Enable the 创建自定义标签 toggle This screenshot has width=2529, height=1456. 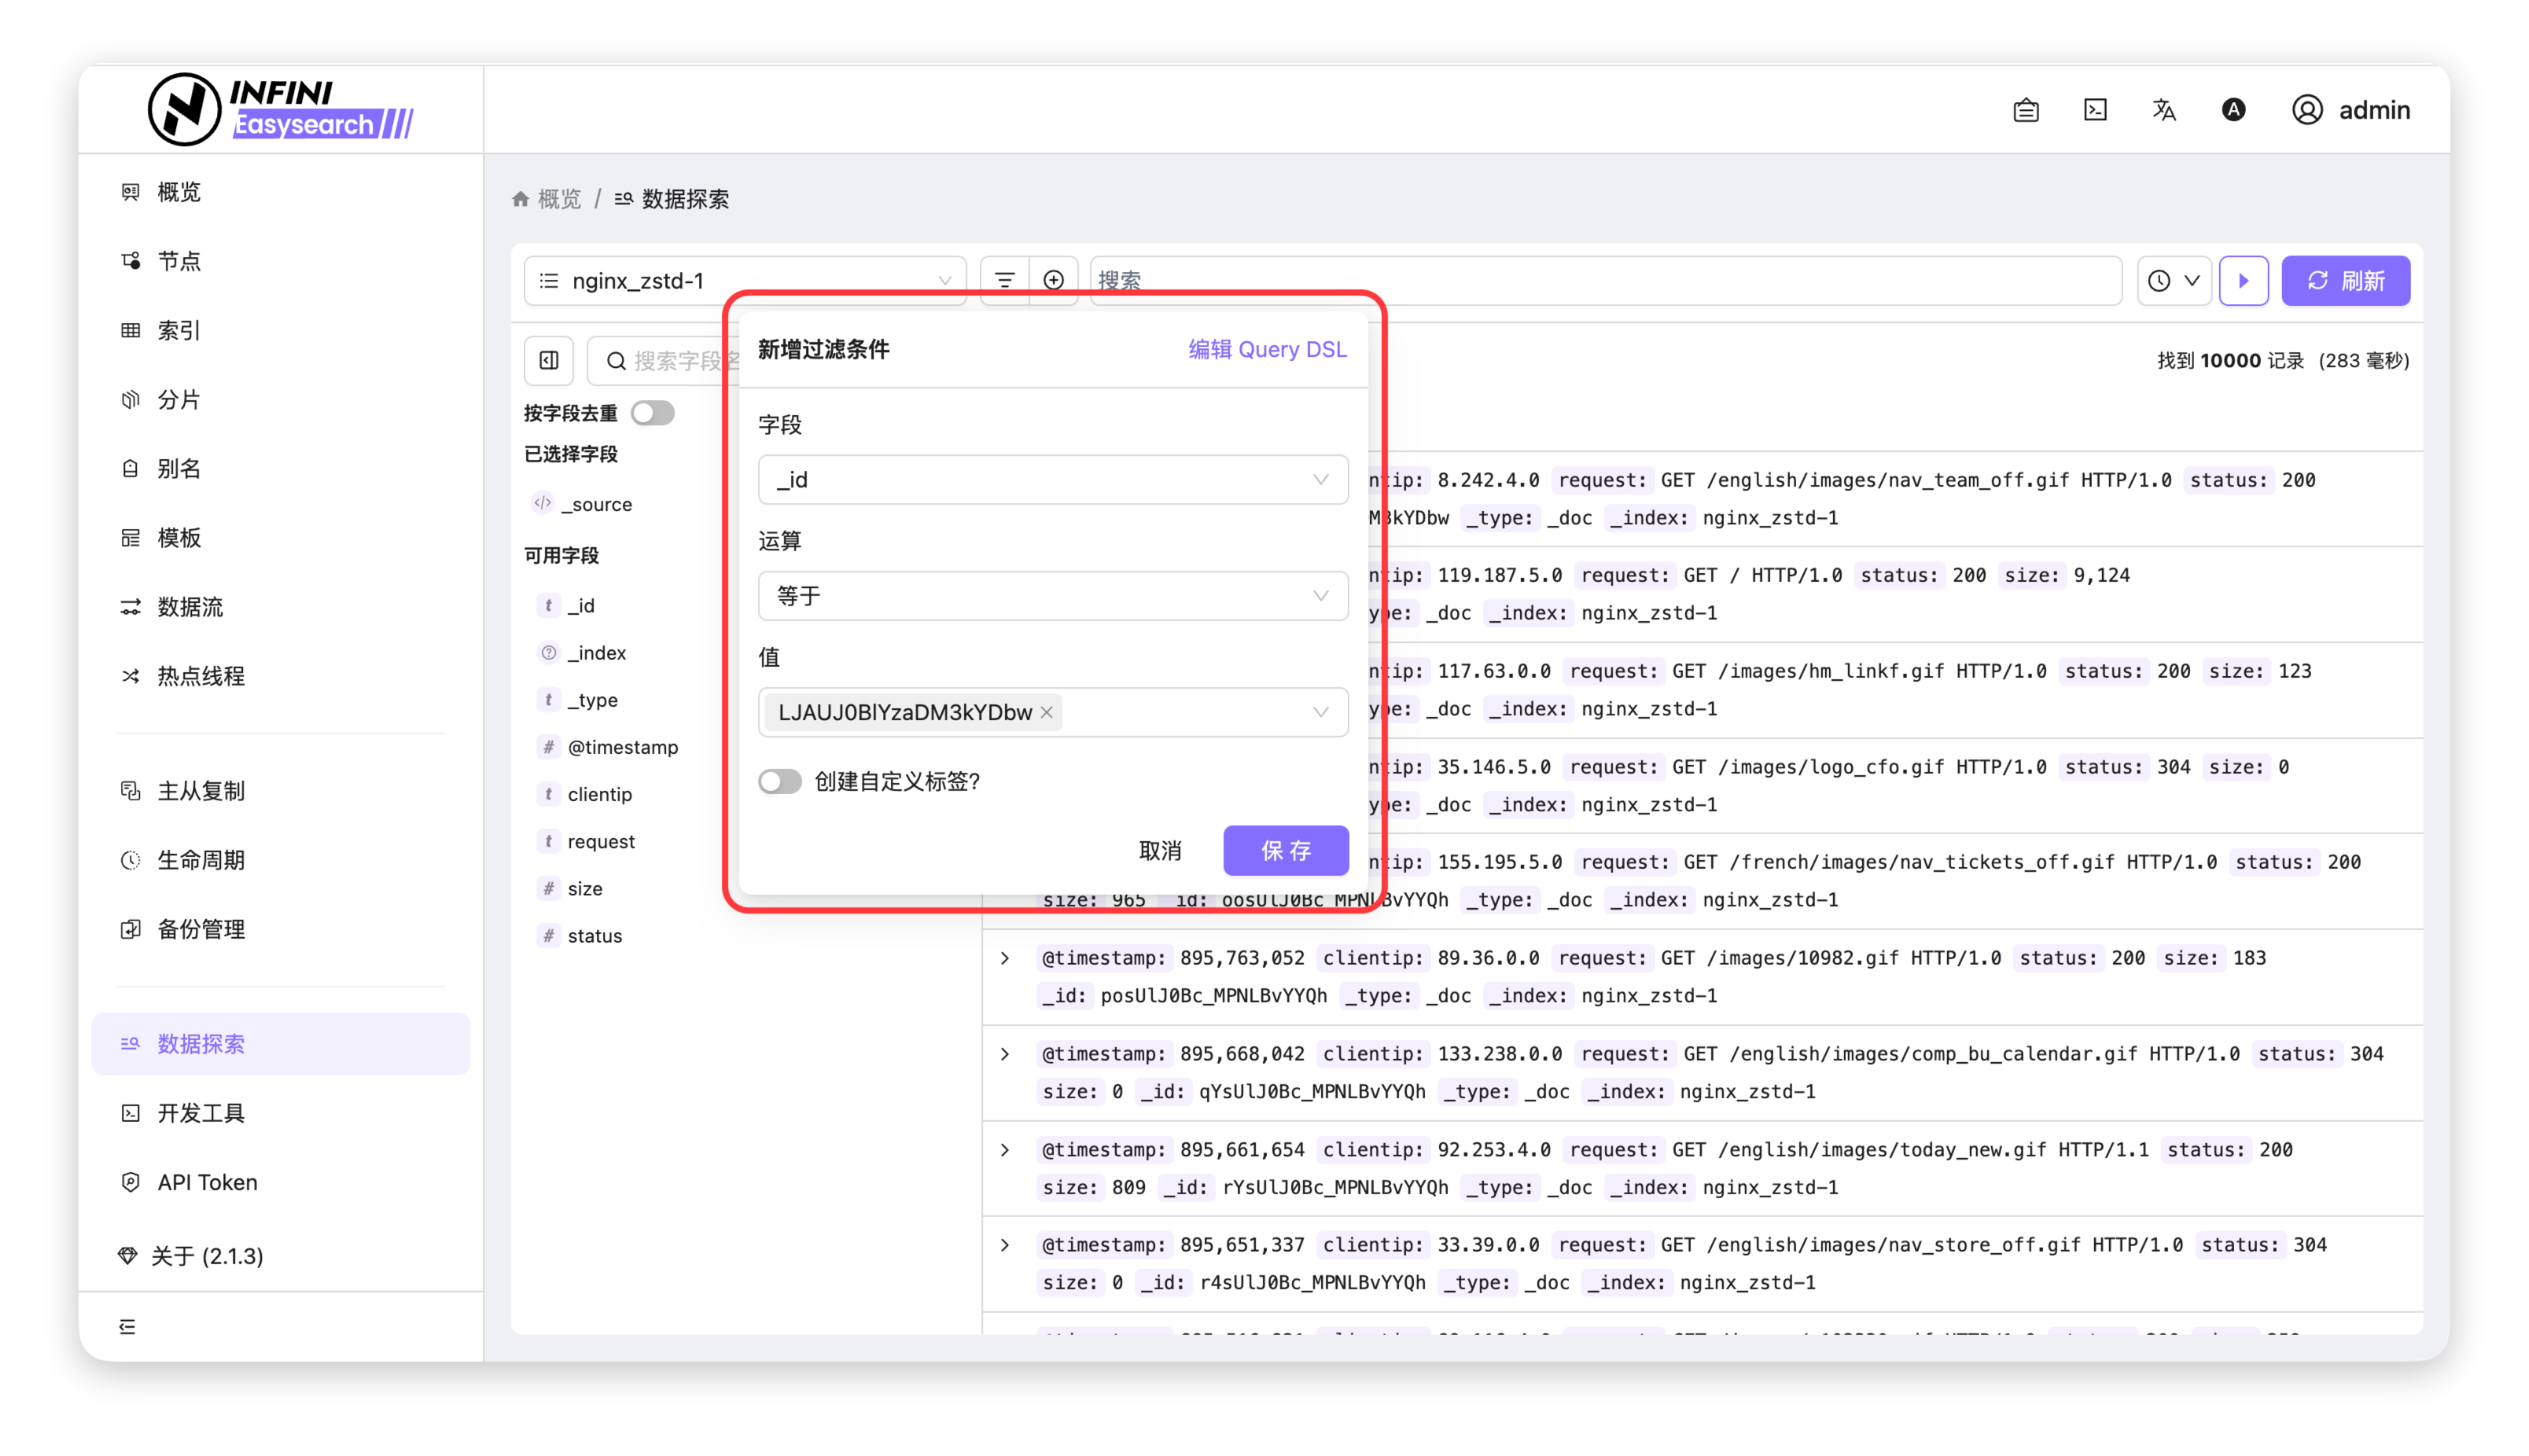click(779, 781)
